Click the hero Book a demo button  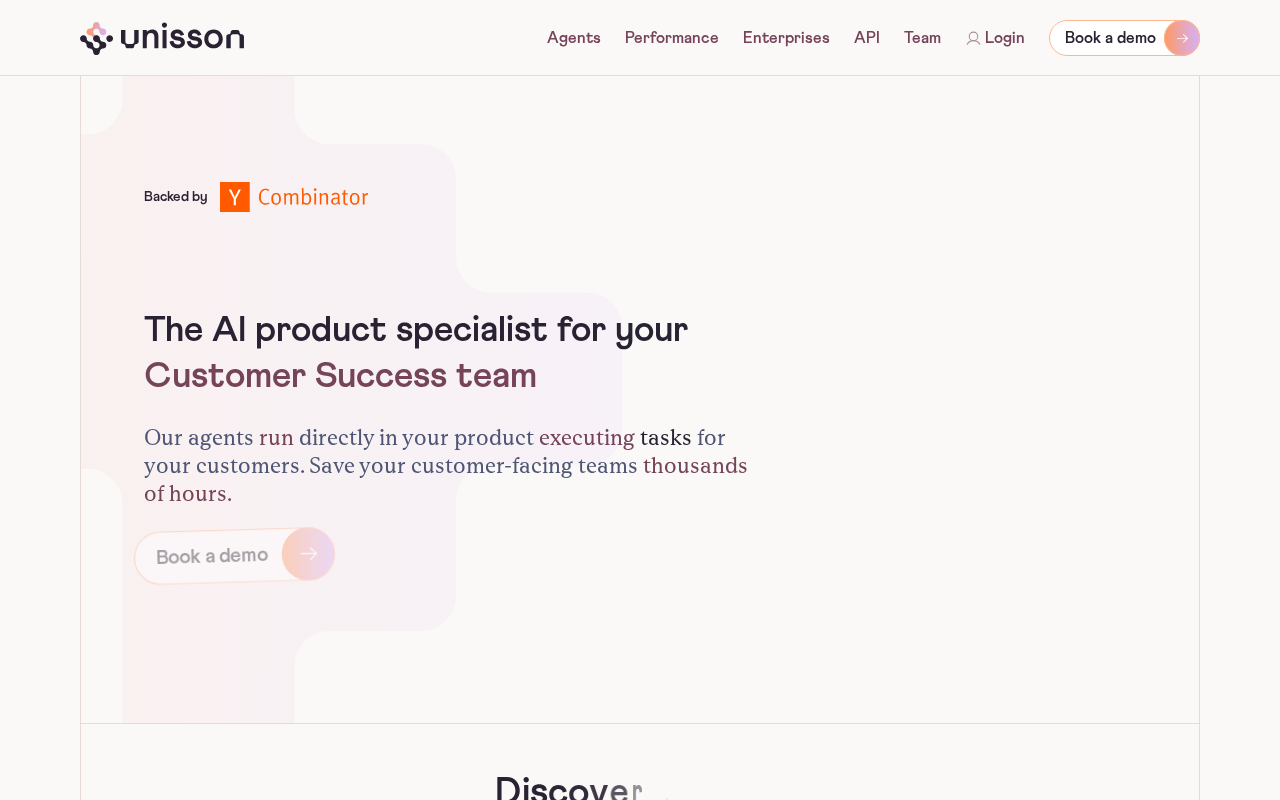click(x=235, y=555)
